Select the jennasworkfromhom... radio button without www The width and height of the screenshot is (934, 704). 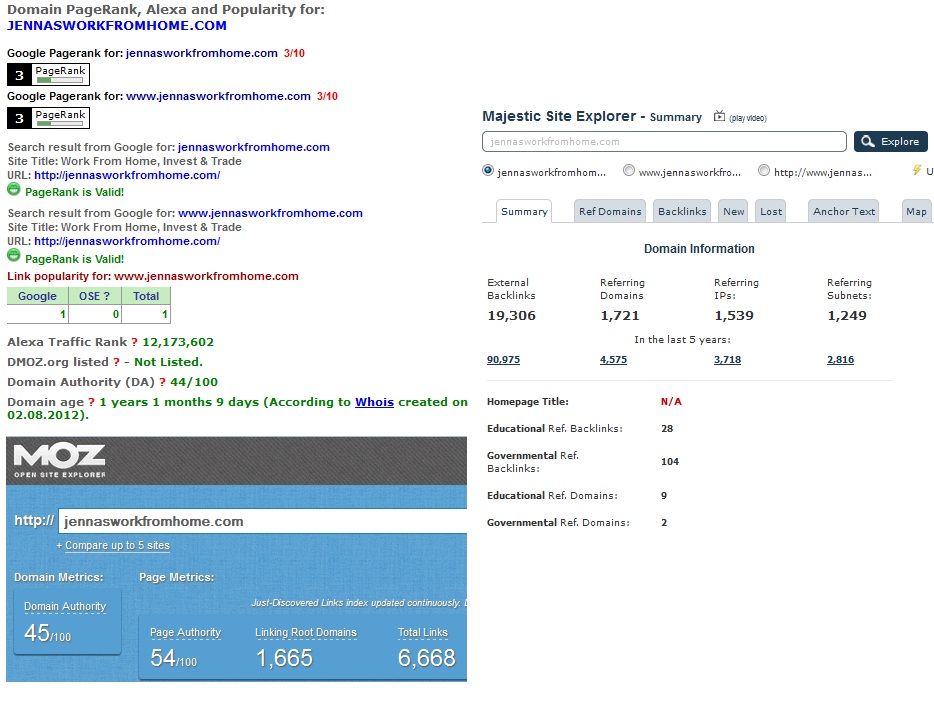coord(488,171)
